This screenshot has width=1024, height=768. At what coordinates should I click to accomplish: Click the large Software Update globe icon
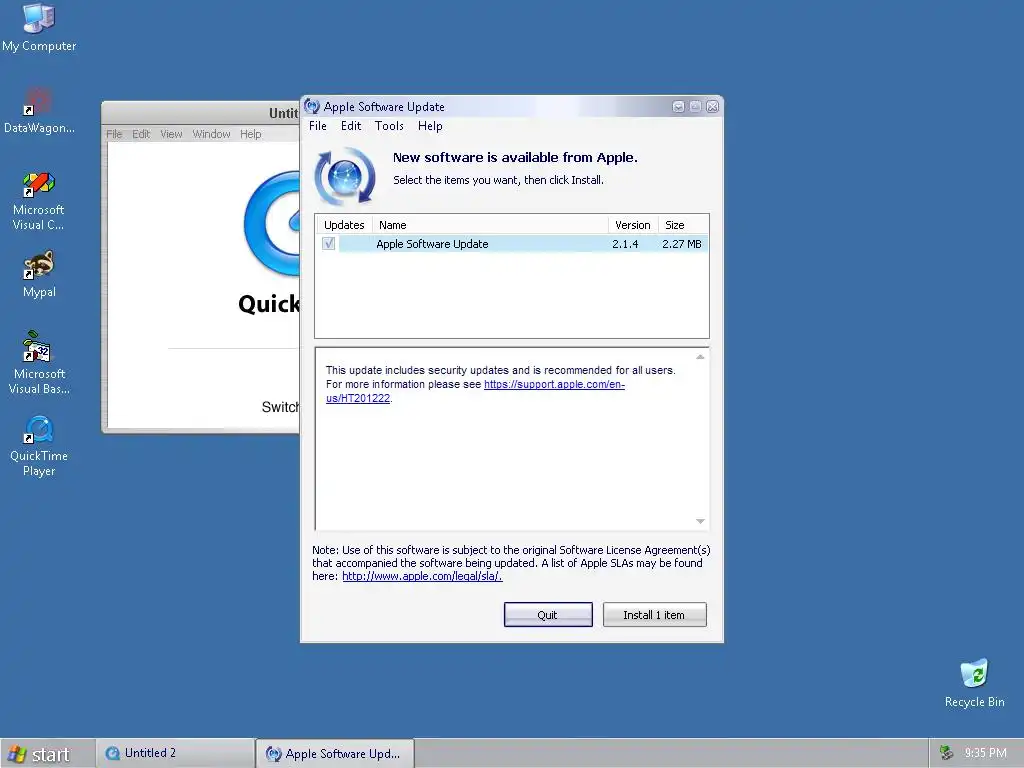(345, 176)
